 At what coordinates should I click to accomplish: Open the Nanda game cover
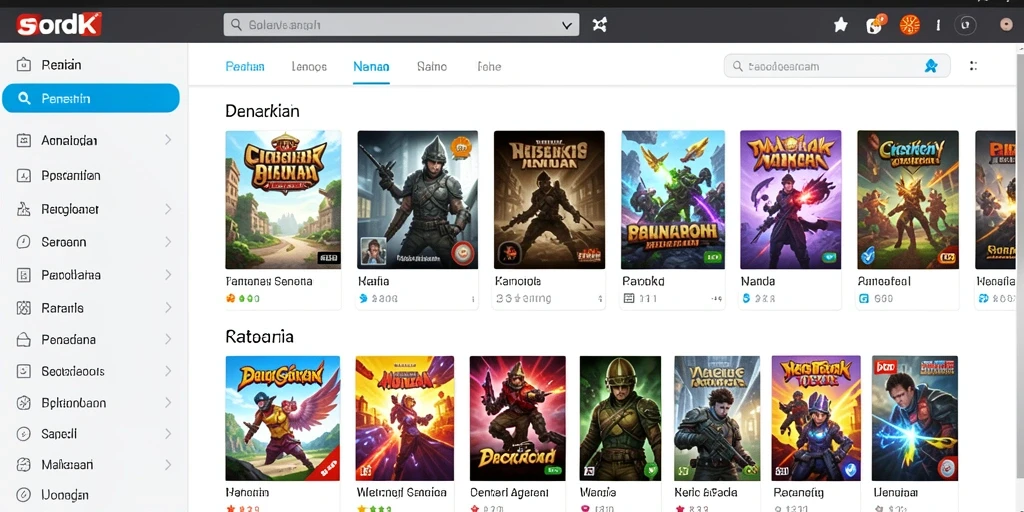point(790,200)
